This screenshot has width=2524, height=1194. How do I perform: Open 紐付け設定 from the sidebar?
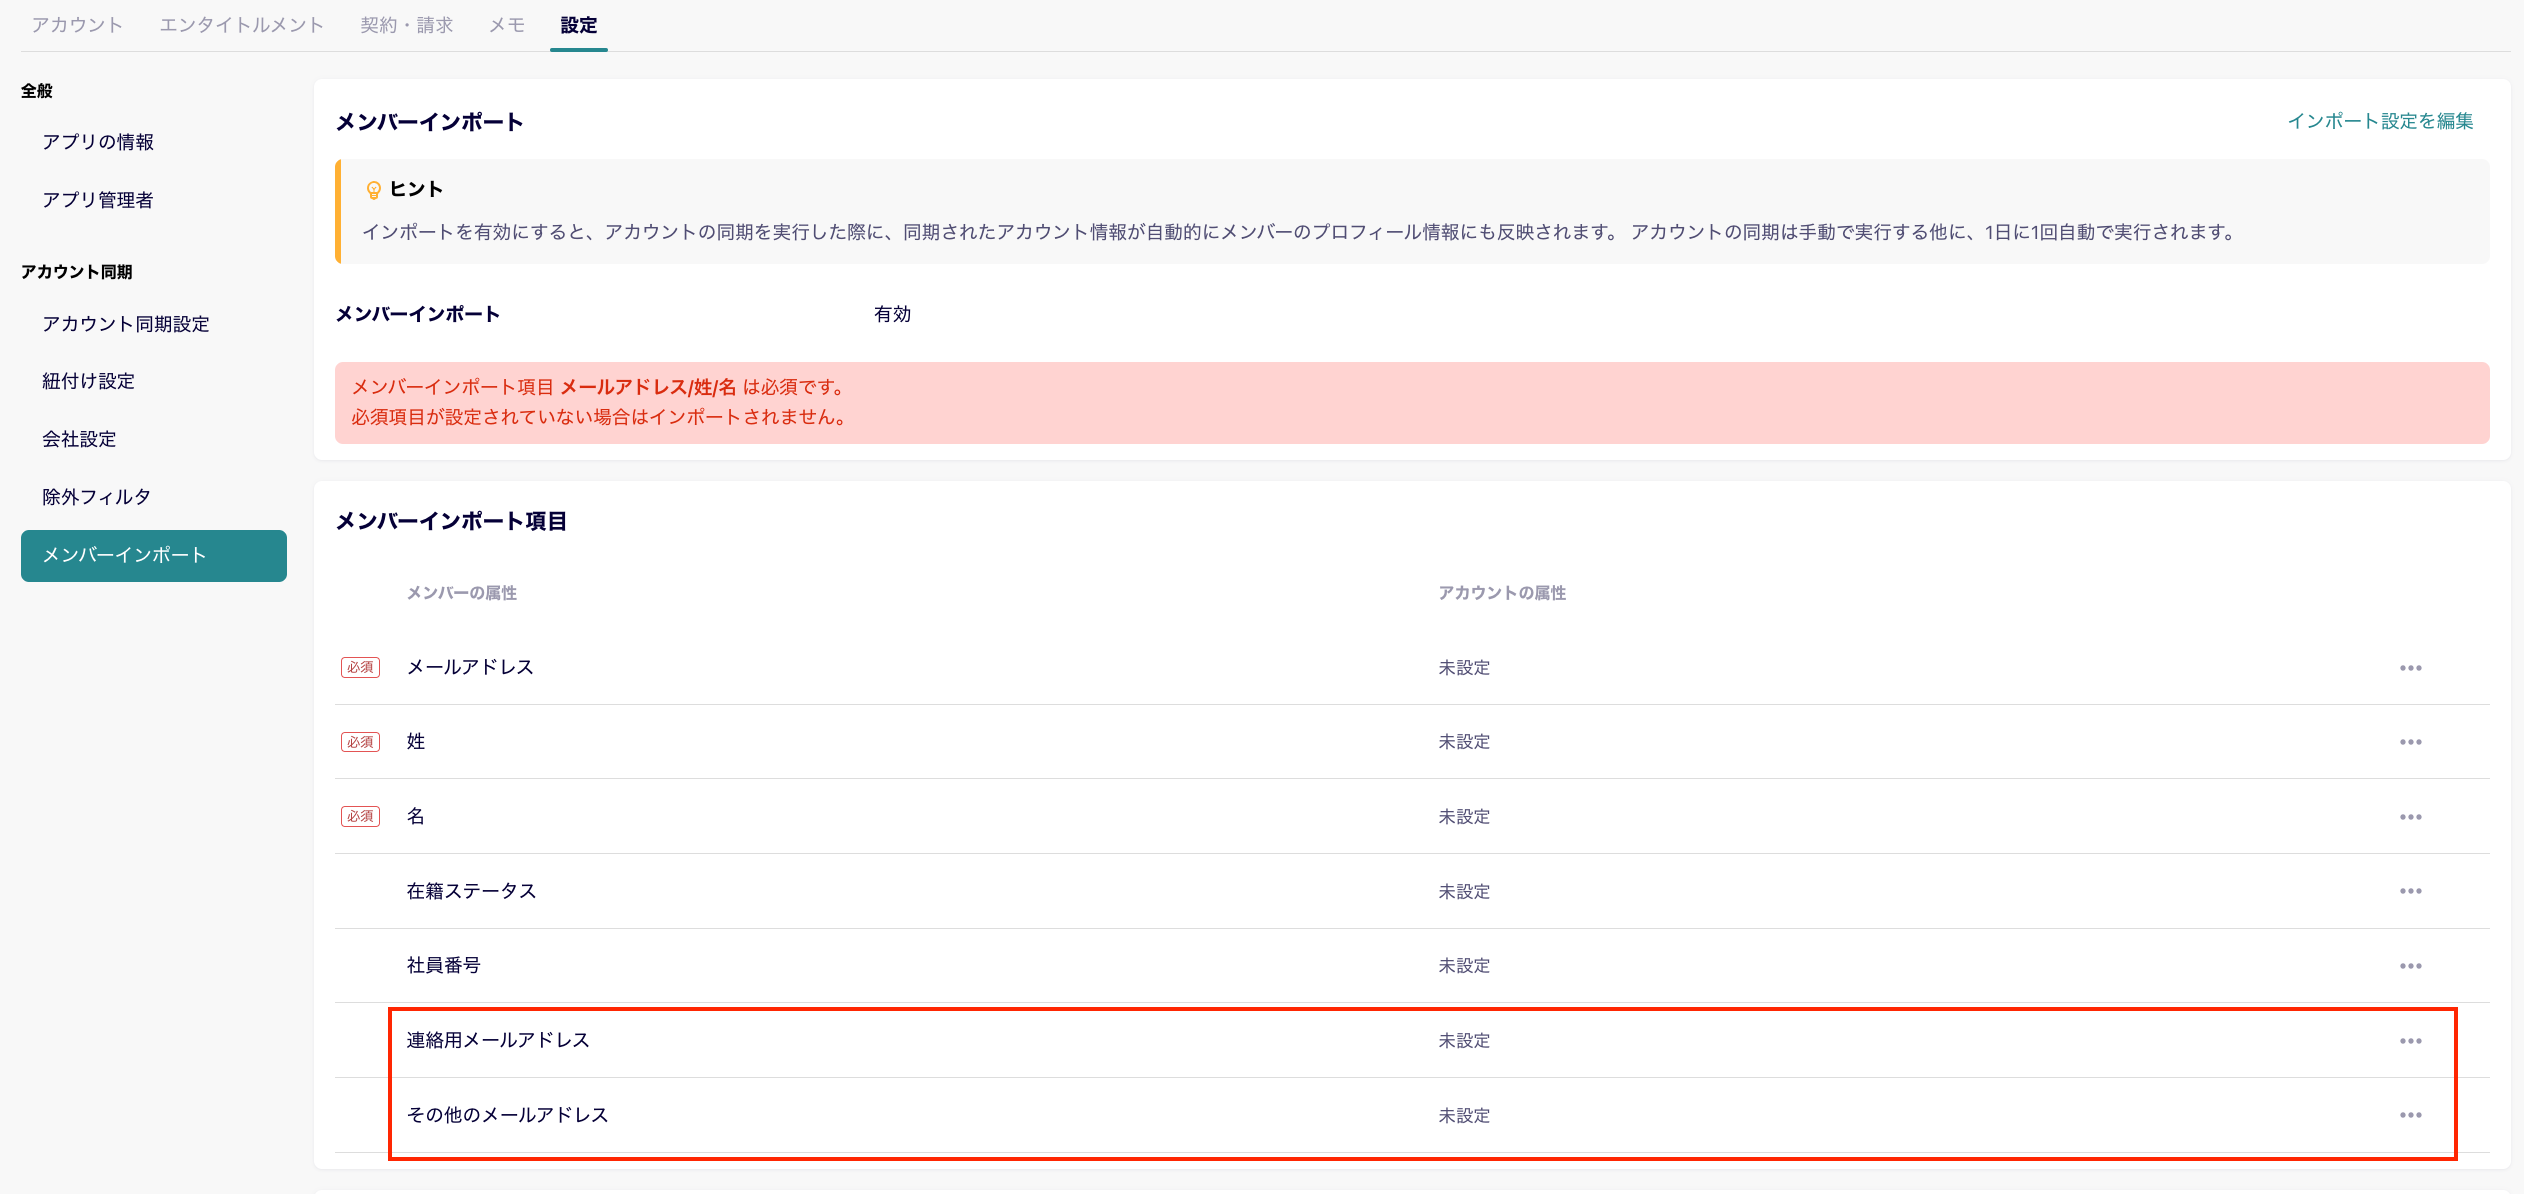click(88, 381)
